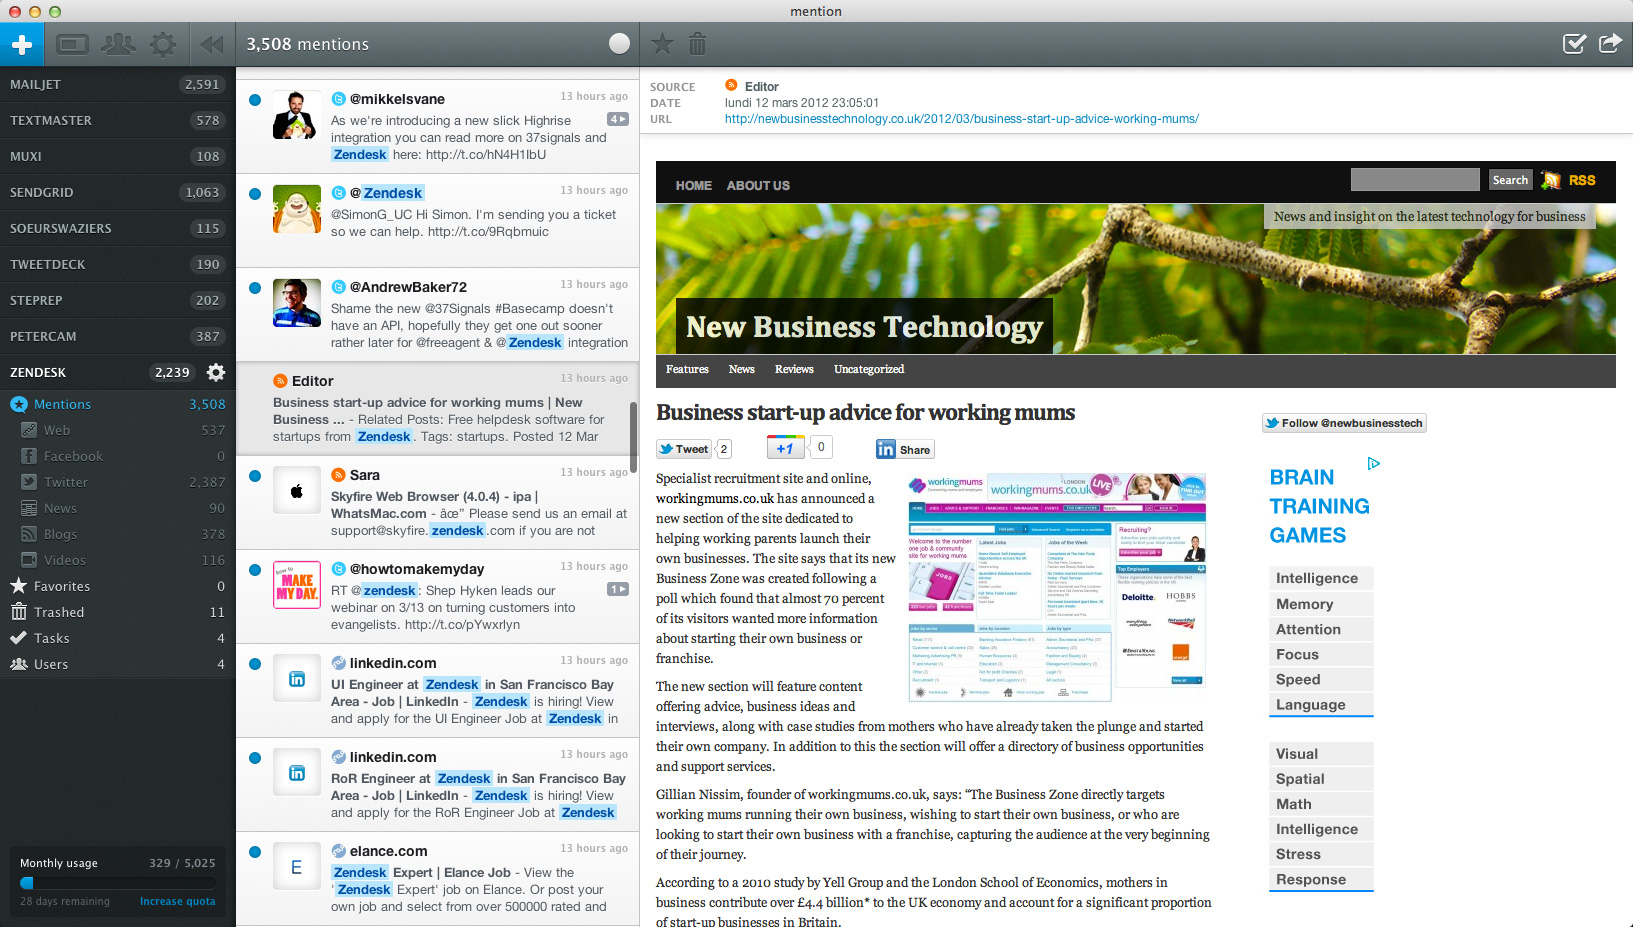
Task: Toggle unread dot on @Zendesk mention
Action: [x=255, y=194]
